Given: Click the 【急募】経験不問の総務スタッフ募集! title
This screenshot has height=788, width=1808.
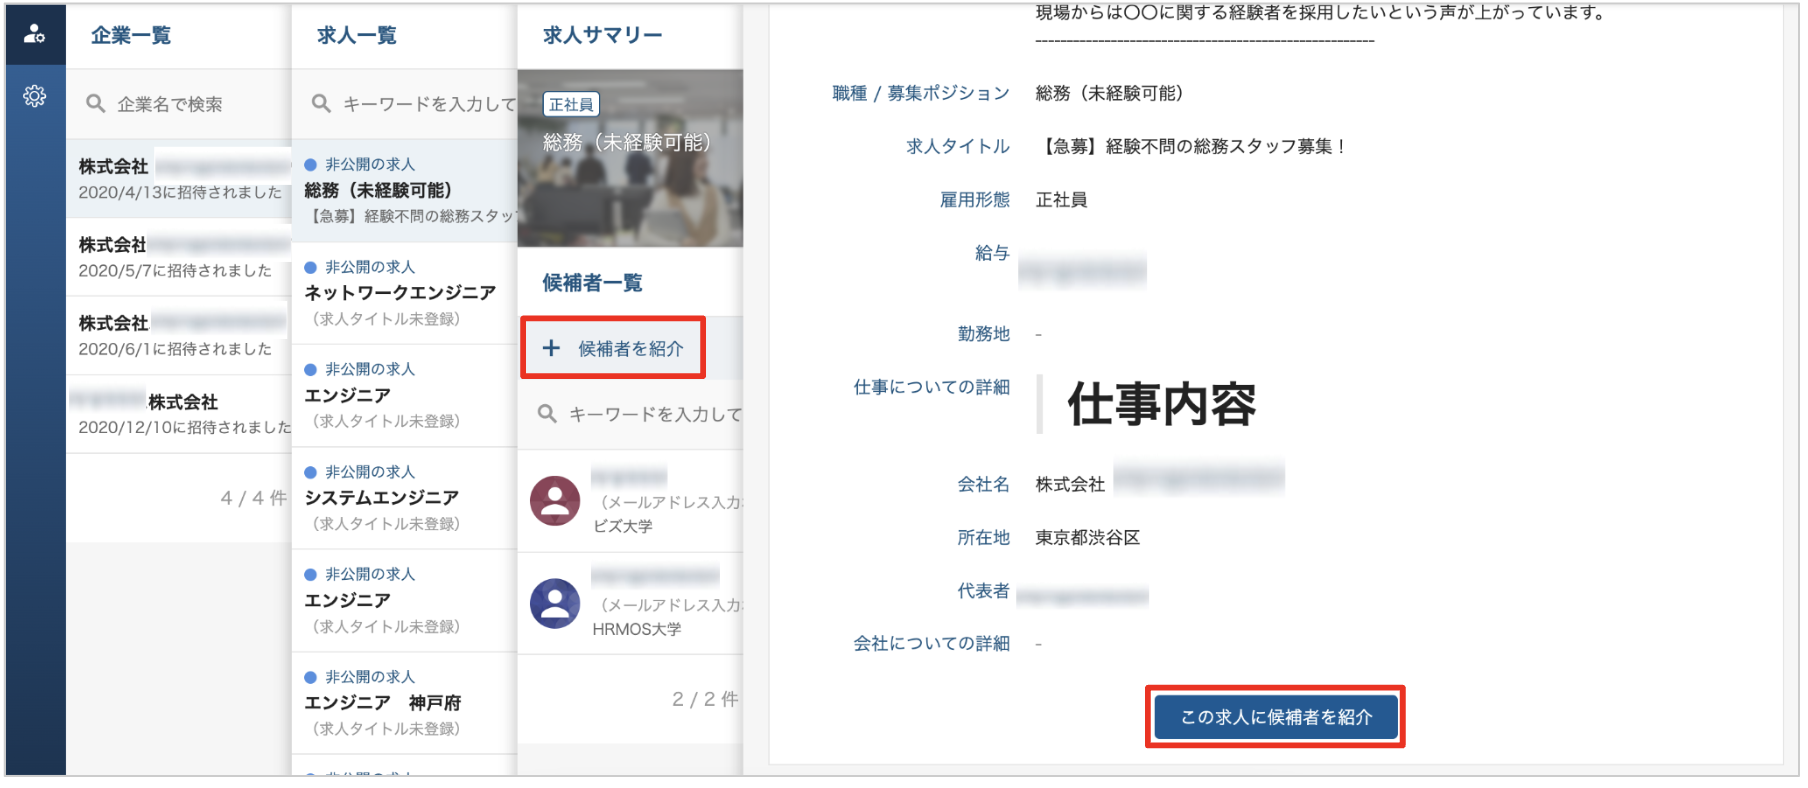Looking at the screenshot, I should 1192,146.
